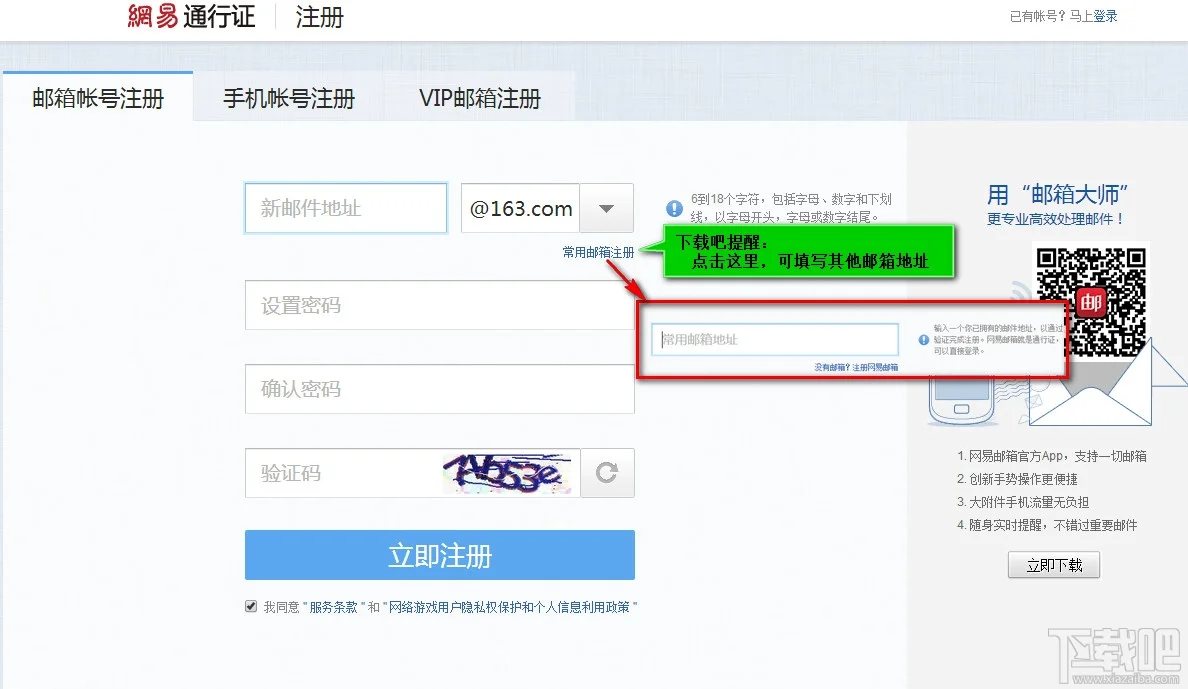The height and width of the screenshot is (689, 1188).
Task: Switch to 邮箱帐号注册 tab
Action: click(98, 97)
